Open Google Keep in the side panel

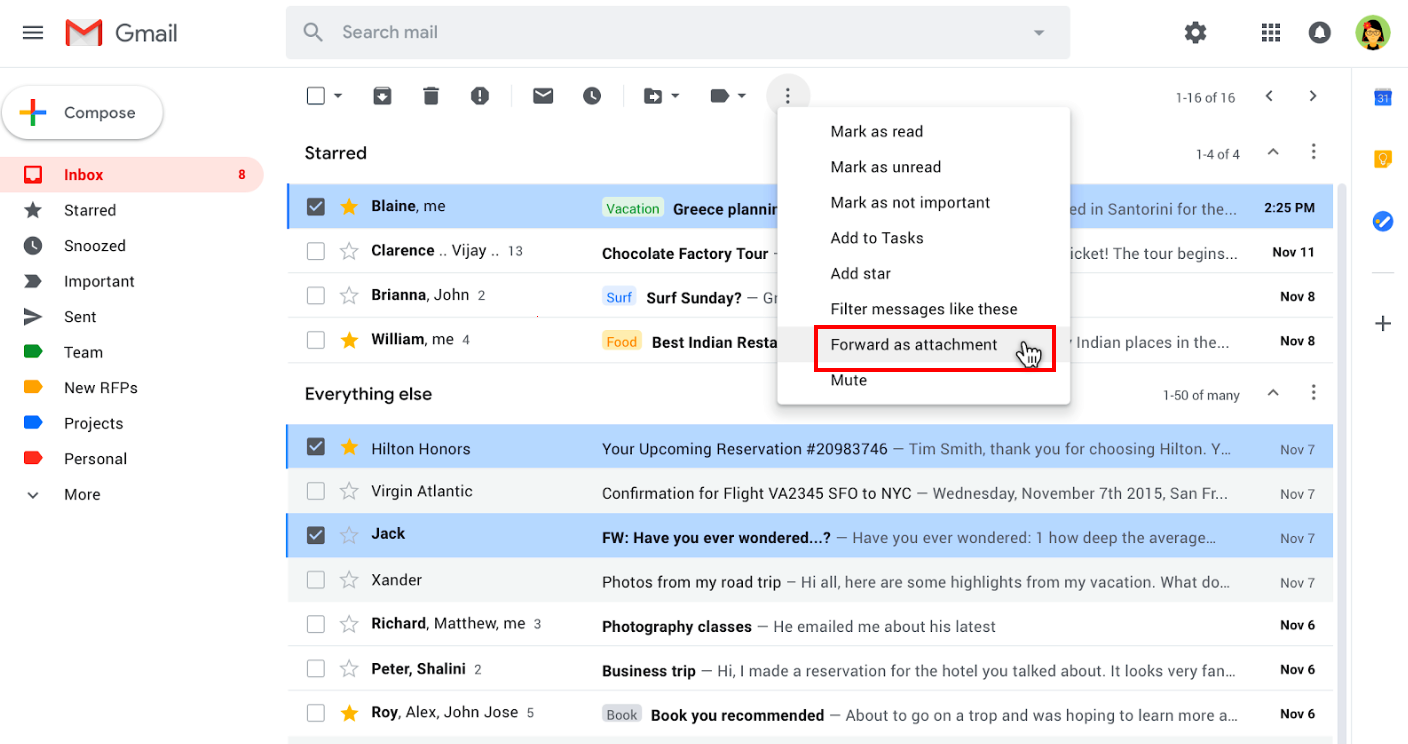1382,158
